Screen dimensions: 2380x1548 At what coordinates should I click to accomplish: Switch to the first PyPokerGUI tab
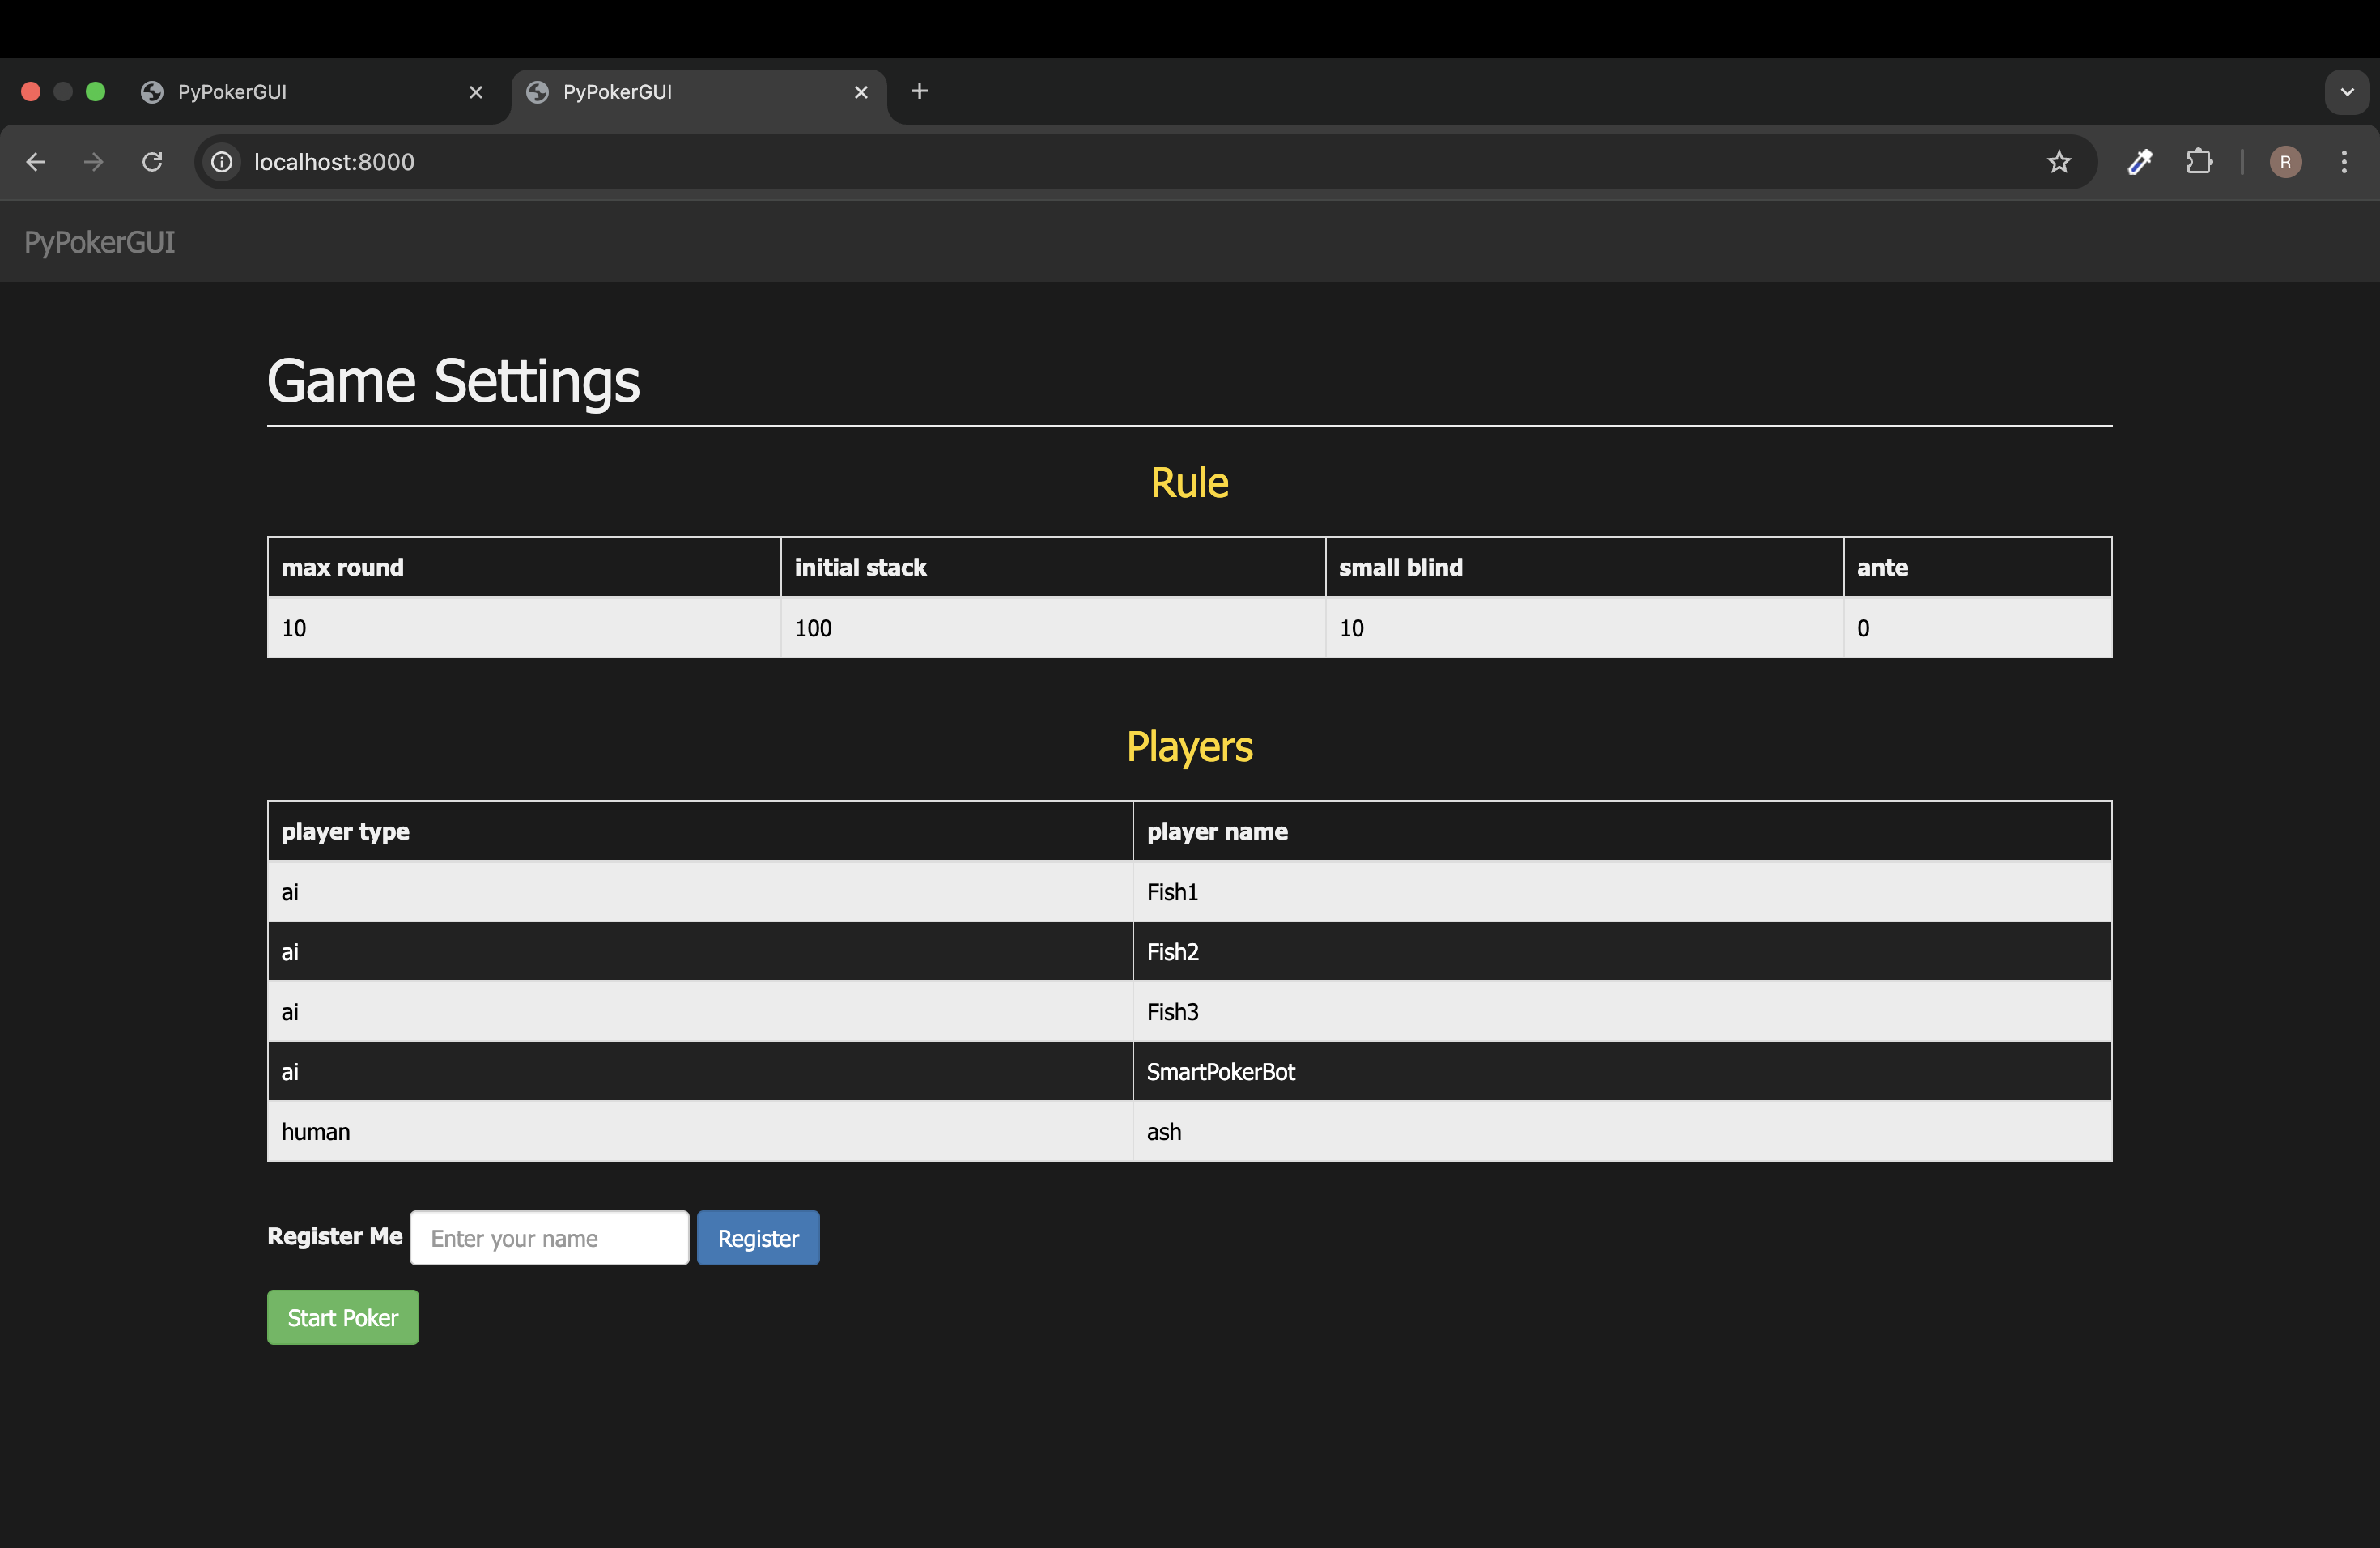[x=300, y=92]
